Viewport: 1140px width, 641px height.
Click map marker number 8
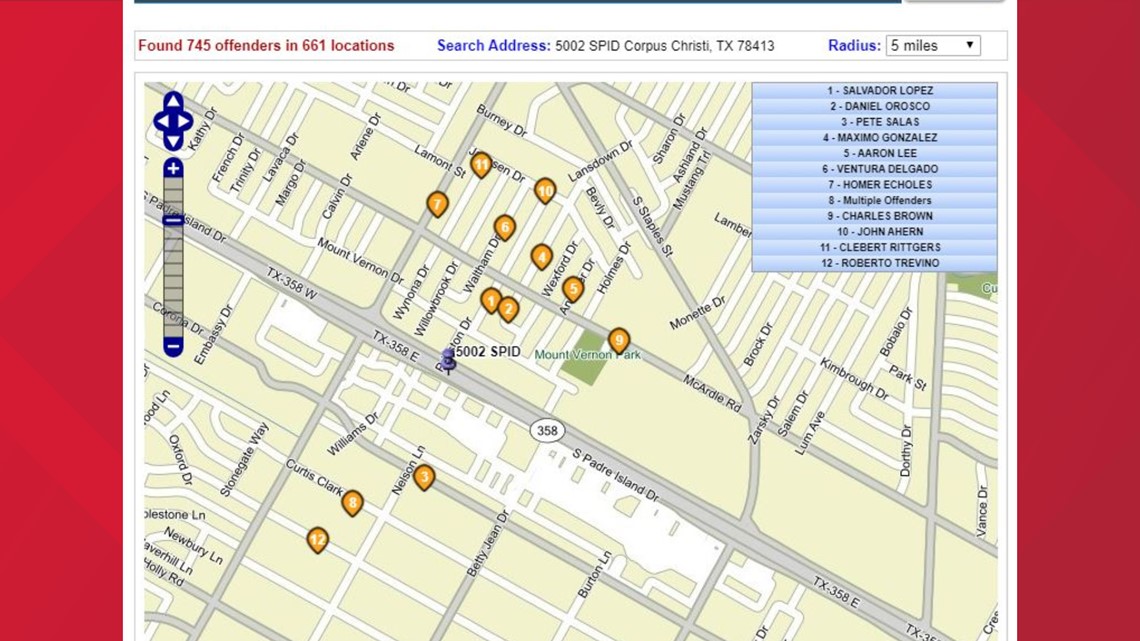[352, 502]
